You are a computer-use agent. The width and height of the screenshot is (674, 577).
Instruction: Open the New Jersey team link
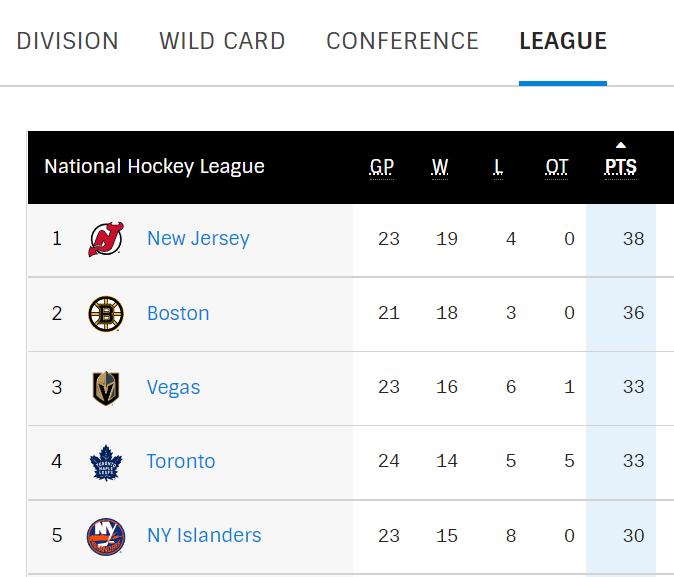198,239
